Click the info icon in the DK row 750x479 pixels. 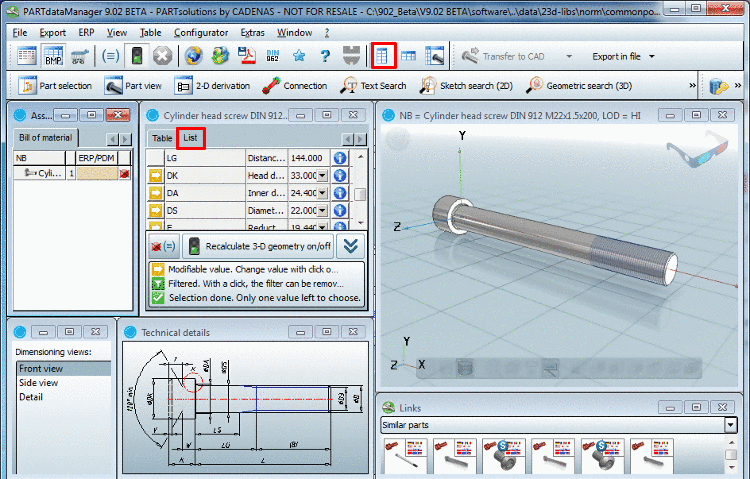tap(340, 176)
